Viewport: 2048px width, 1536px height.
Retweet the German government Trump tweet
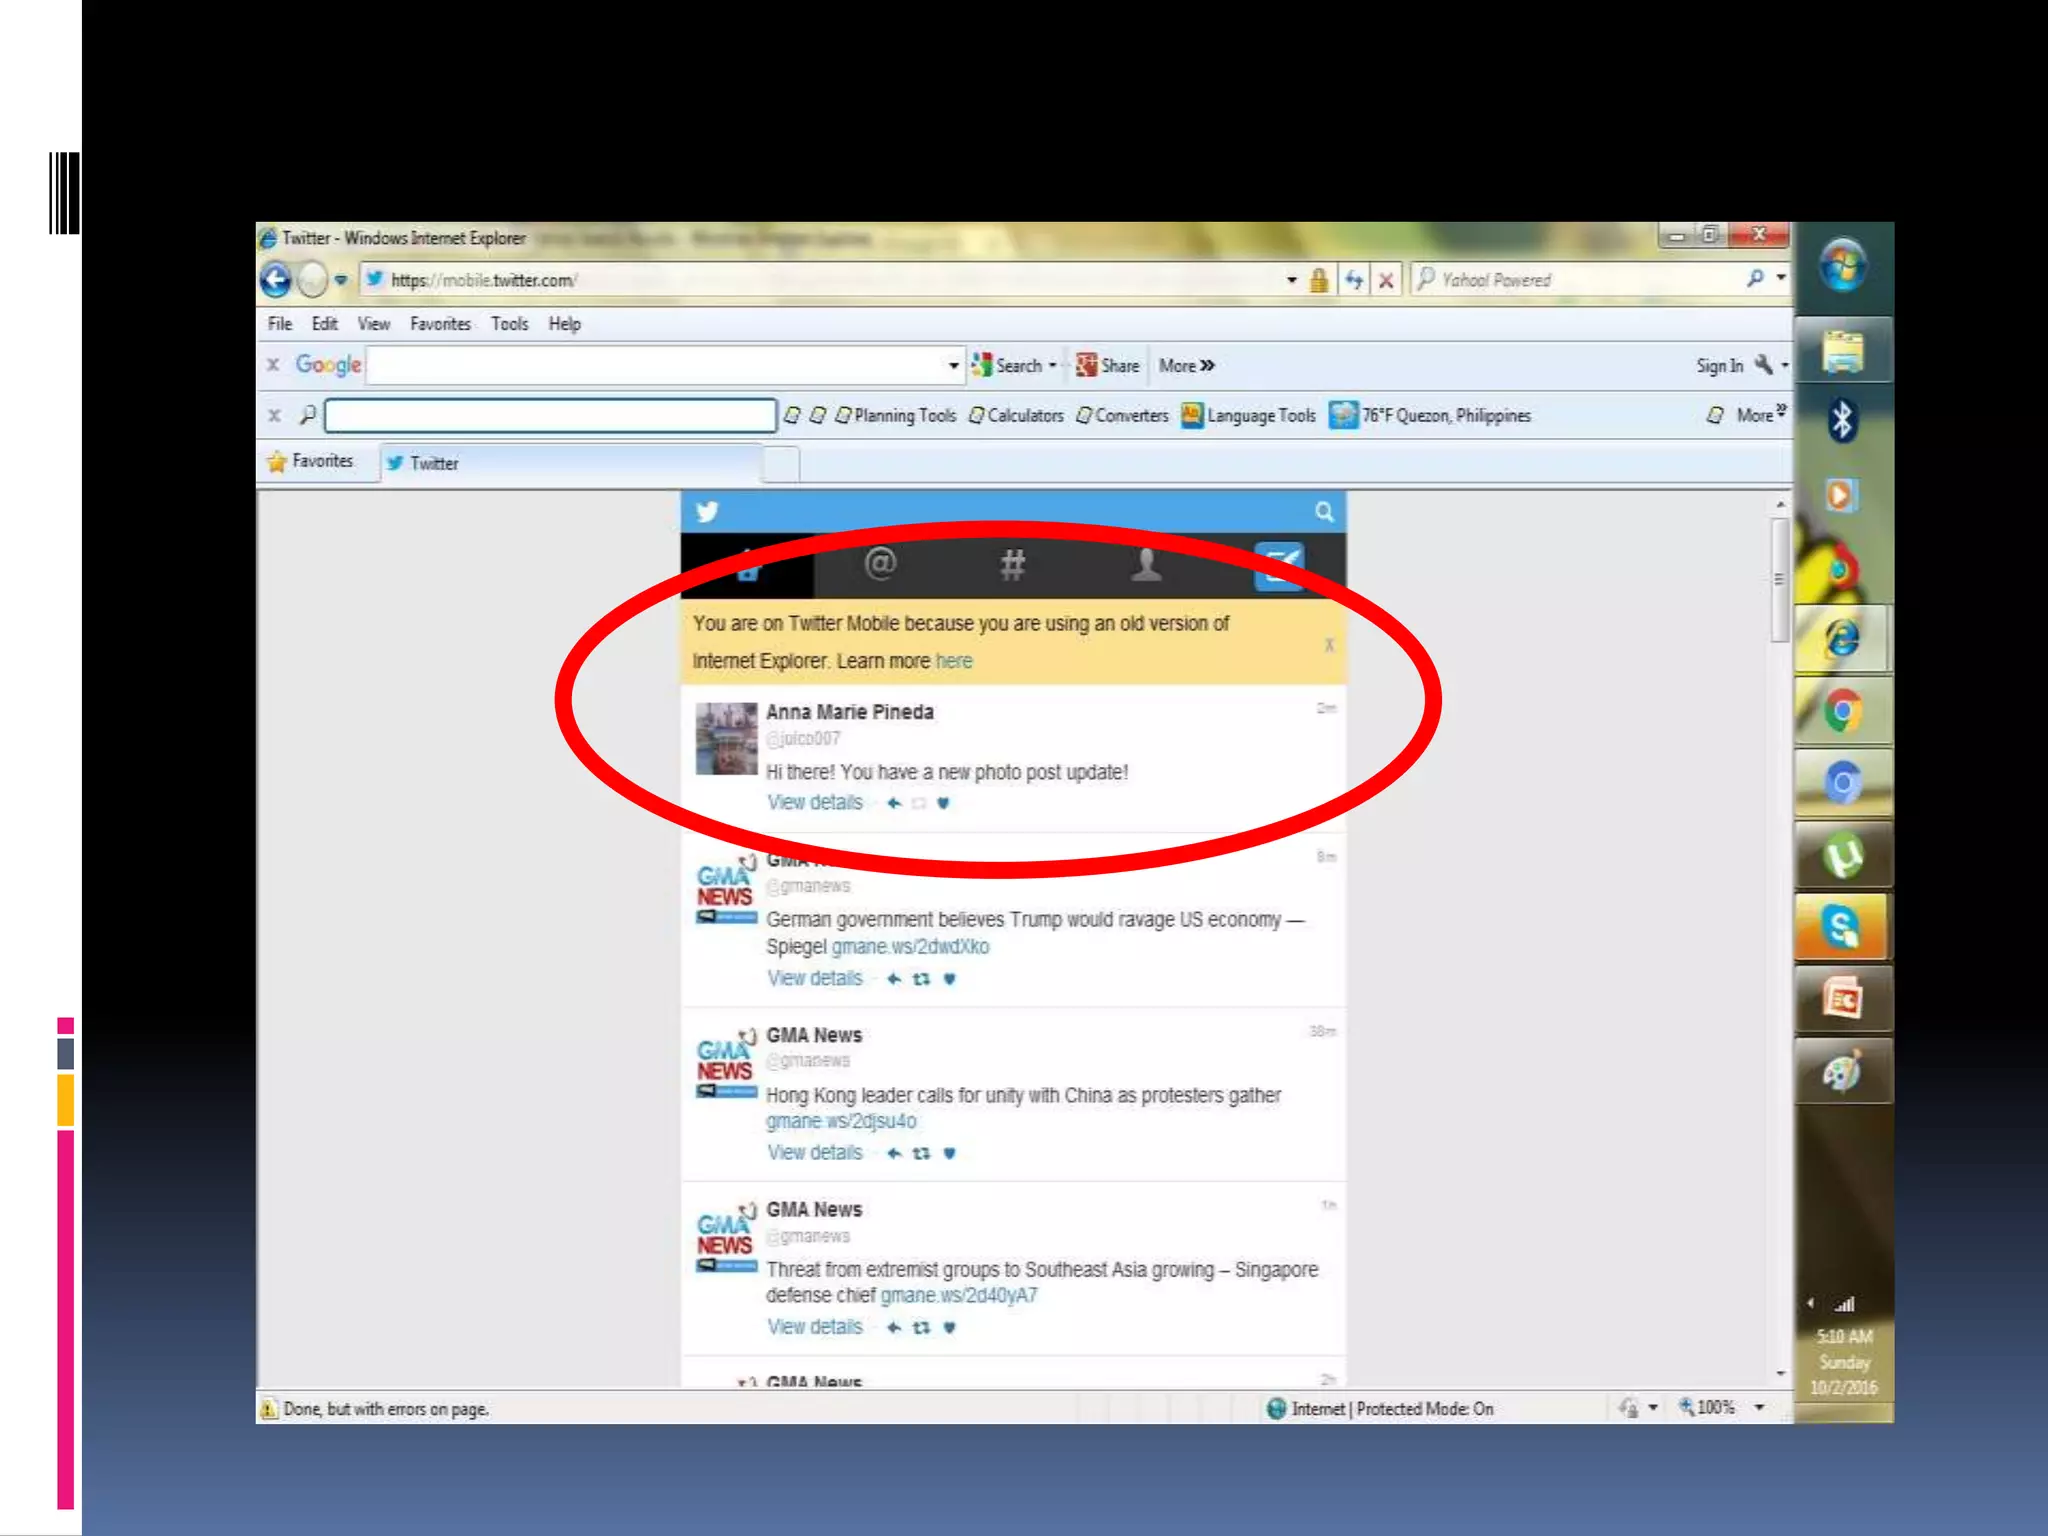coord(921,979)
